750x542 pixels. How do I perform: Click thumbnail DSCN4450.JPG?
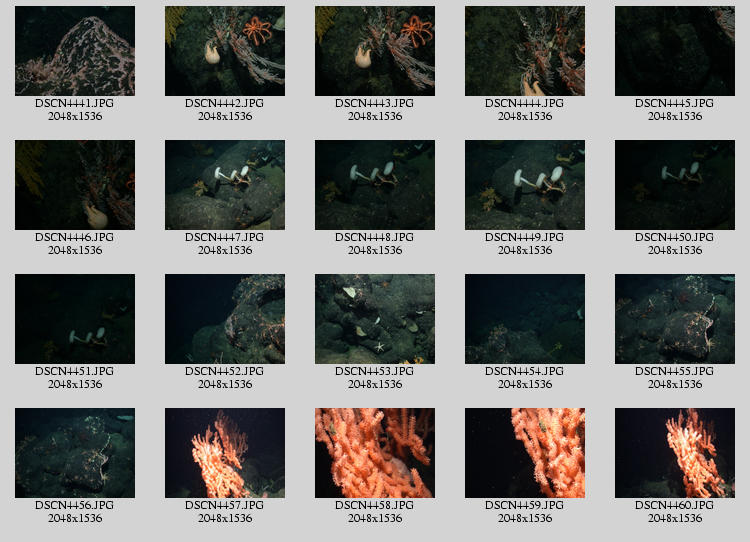675,185
